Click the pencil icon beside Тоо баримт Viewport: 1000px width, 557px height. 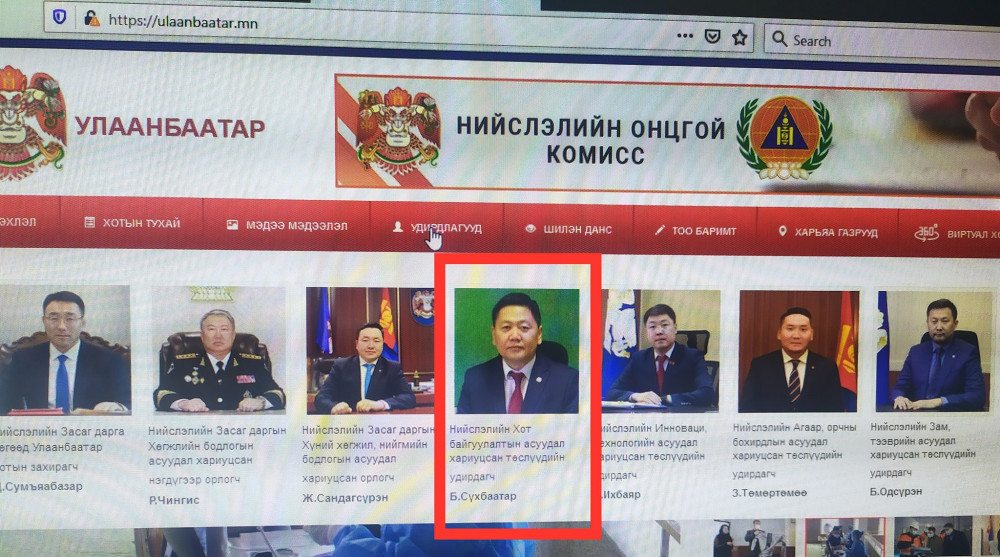coord(659,230)
